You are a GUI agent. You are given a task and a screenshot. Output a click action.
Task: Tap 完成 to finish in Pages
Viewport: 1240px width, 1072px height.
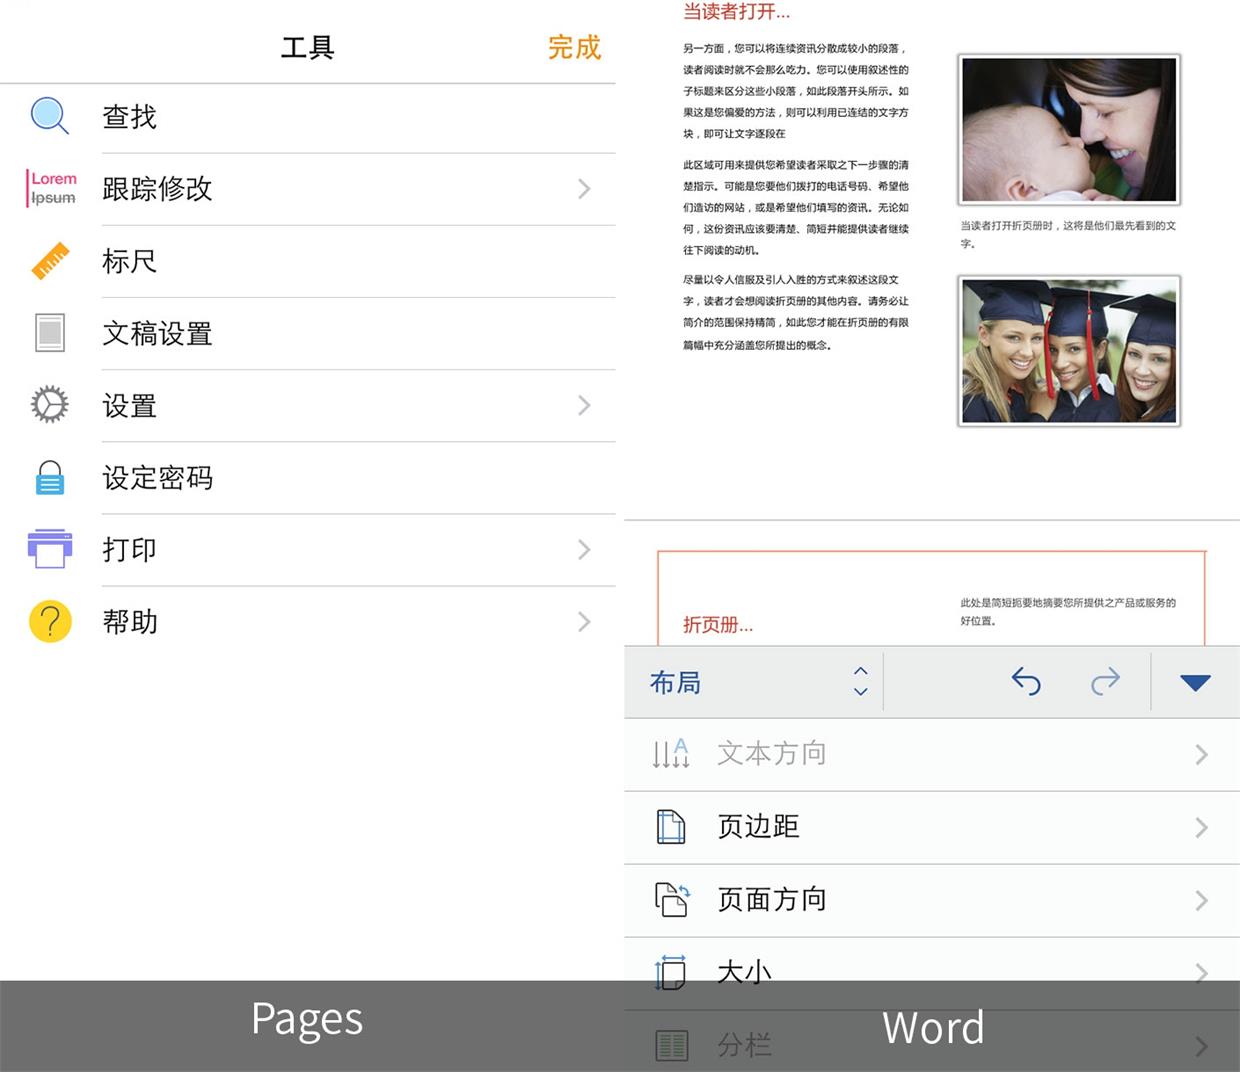coord(574,48)
